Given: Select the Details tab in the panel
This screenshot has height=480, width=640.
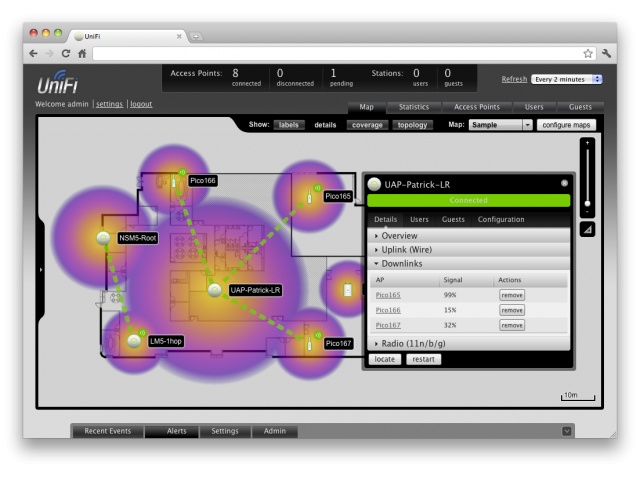Looking at the screenshot, I should 386,220.
